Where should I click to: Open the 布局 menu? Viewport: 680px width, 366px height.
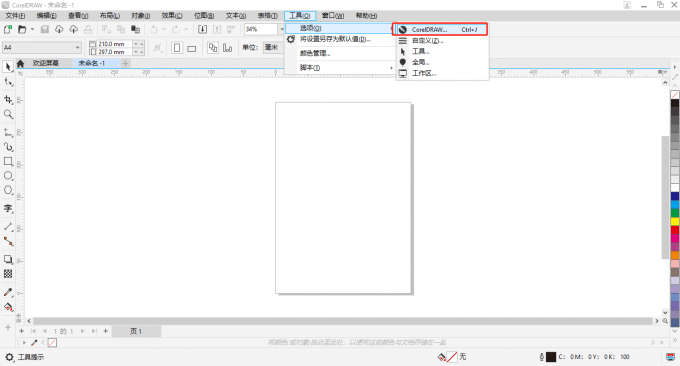coord(110,16)
